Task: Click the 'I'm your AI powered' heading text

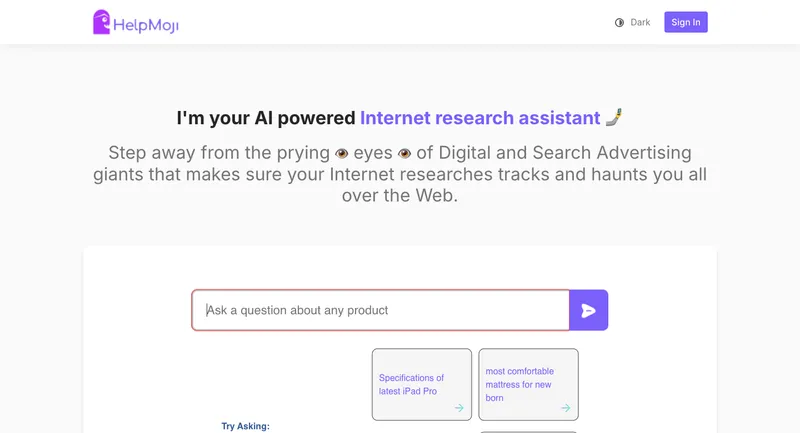Action: point(266,118)
